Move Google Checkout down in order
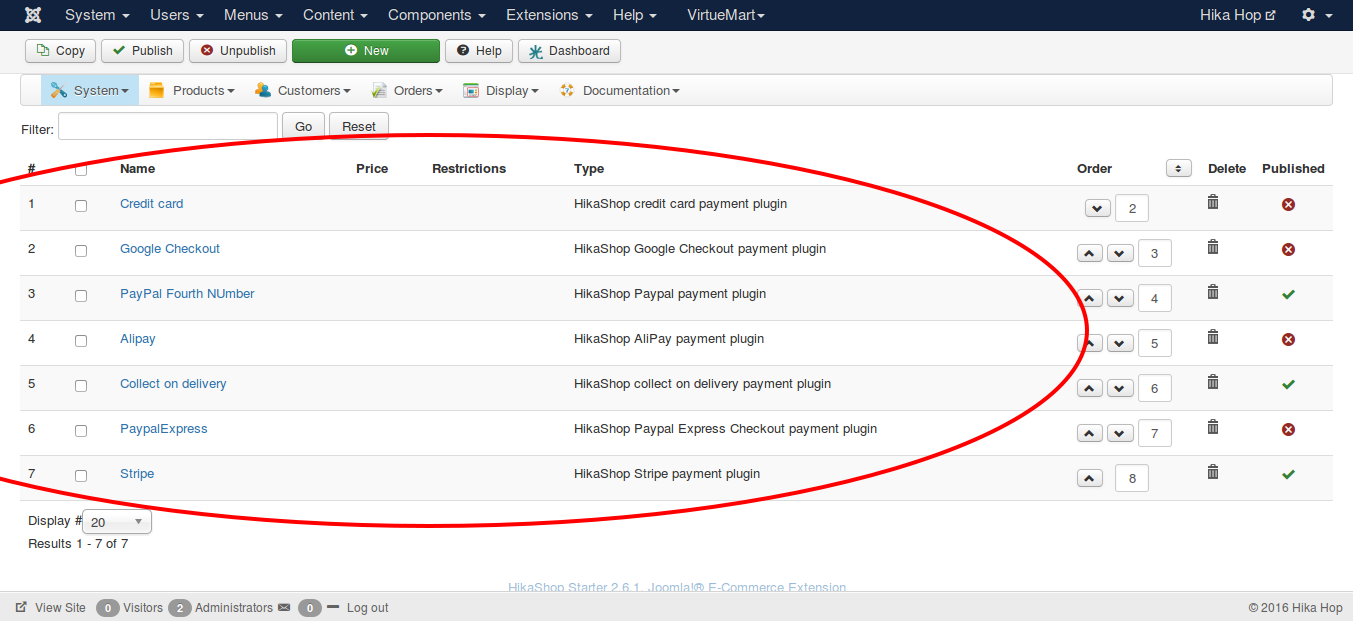The width and height of the screenshot is (1353, 621). click(x=1120, y=253)
